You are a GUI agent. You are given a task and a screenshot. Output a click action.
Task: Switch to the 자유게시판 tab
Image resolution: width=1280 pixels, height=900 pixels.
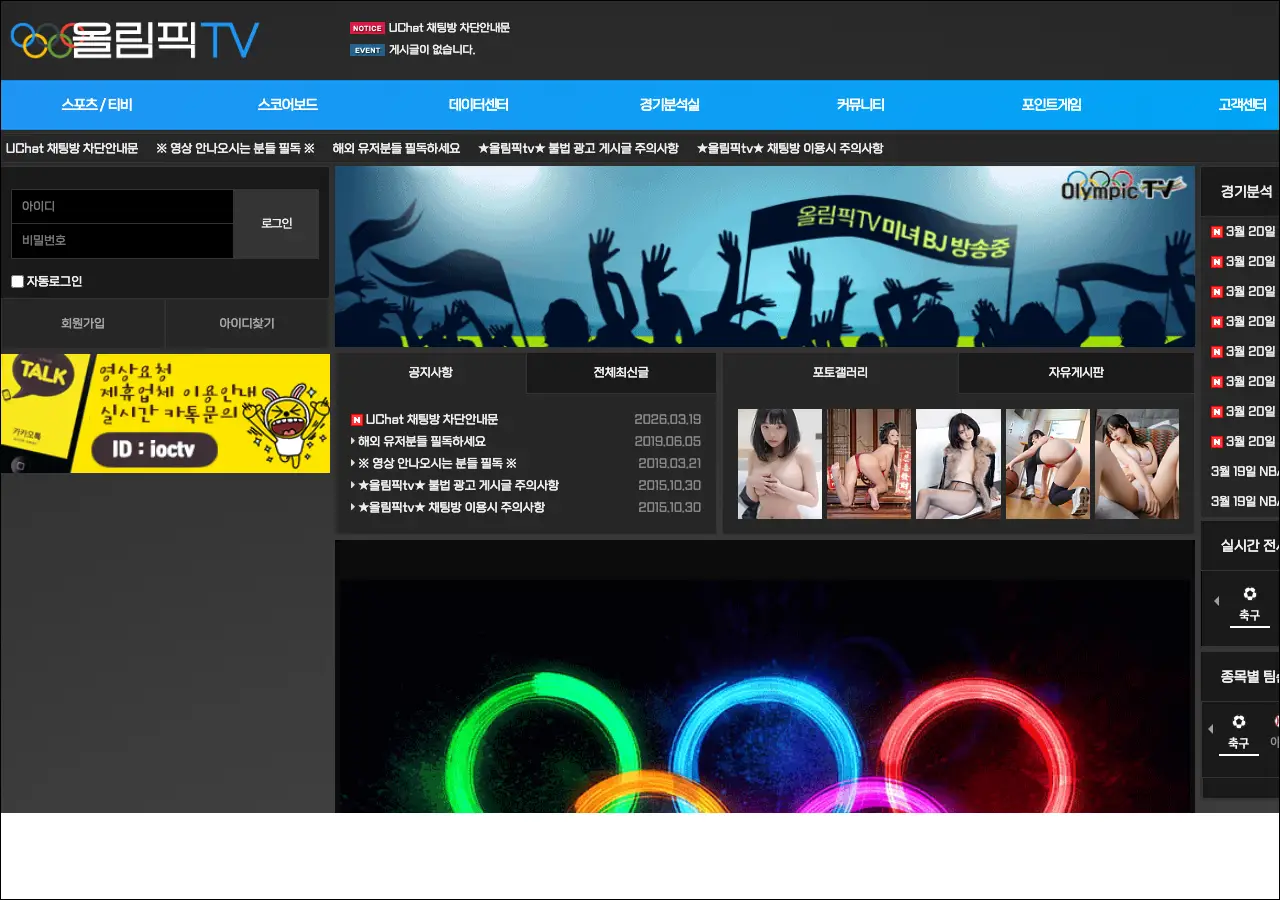[x=1075, y=372]
